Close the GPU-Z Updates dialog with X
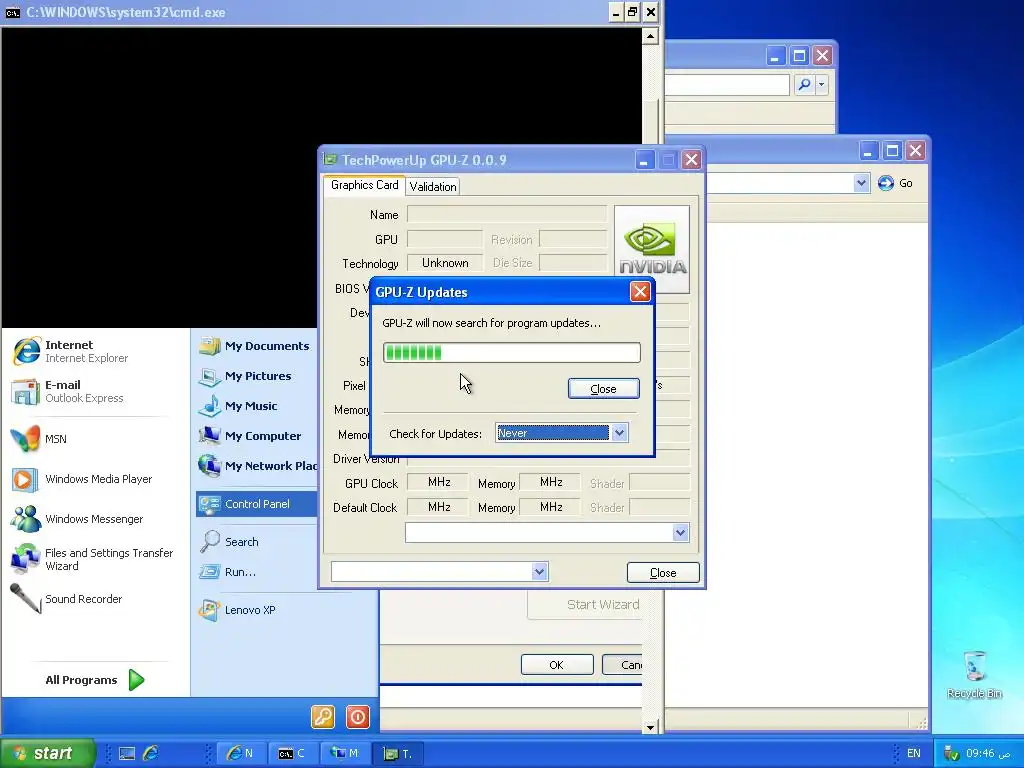 (640, 291)
